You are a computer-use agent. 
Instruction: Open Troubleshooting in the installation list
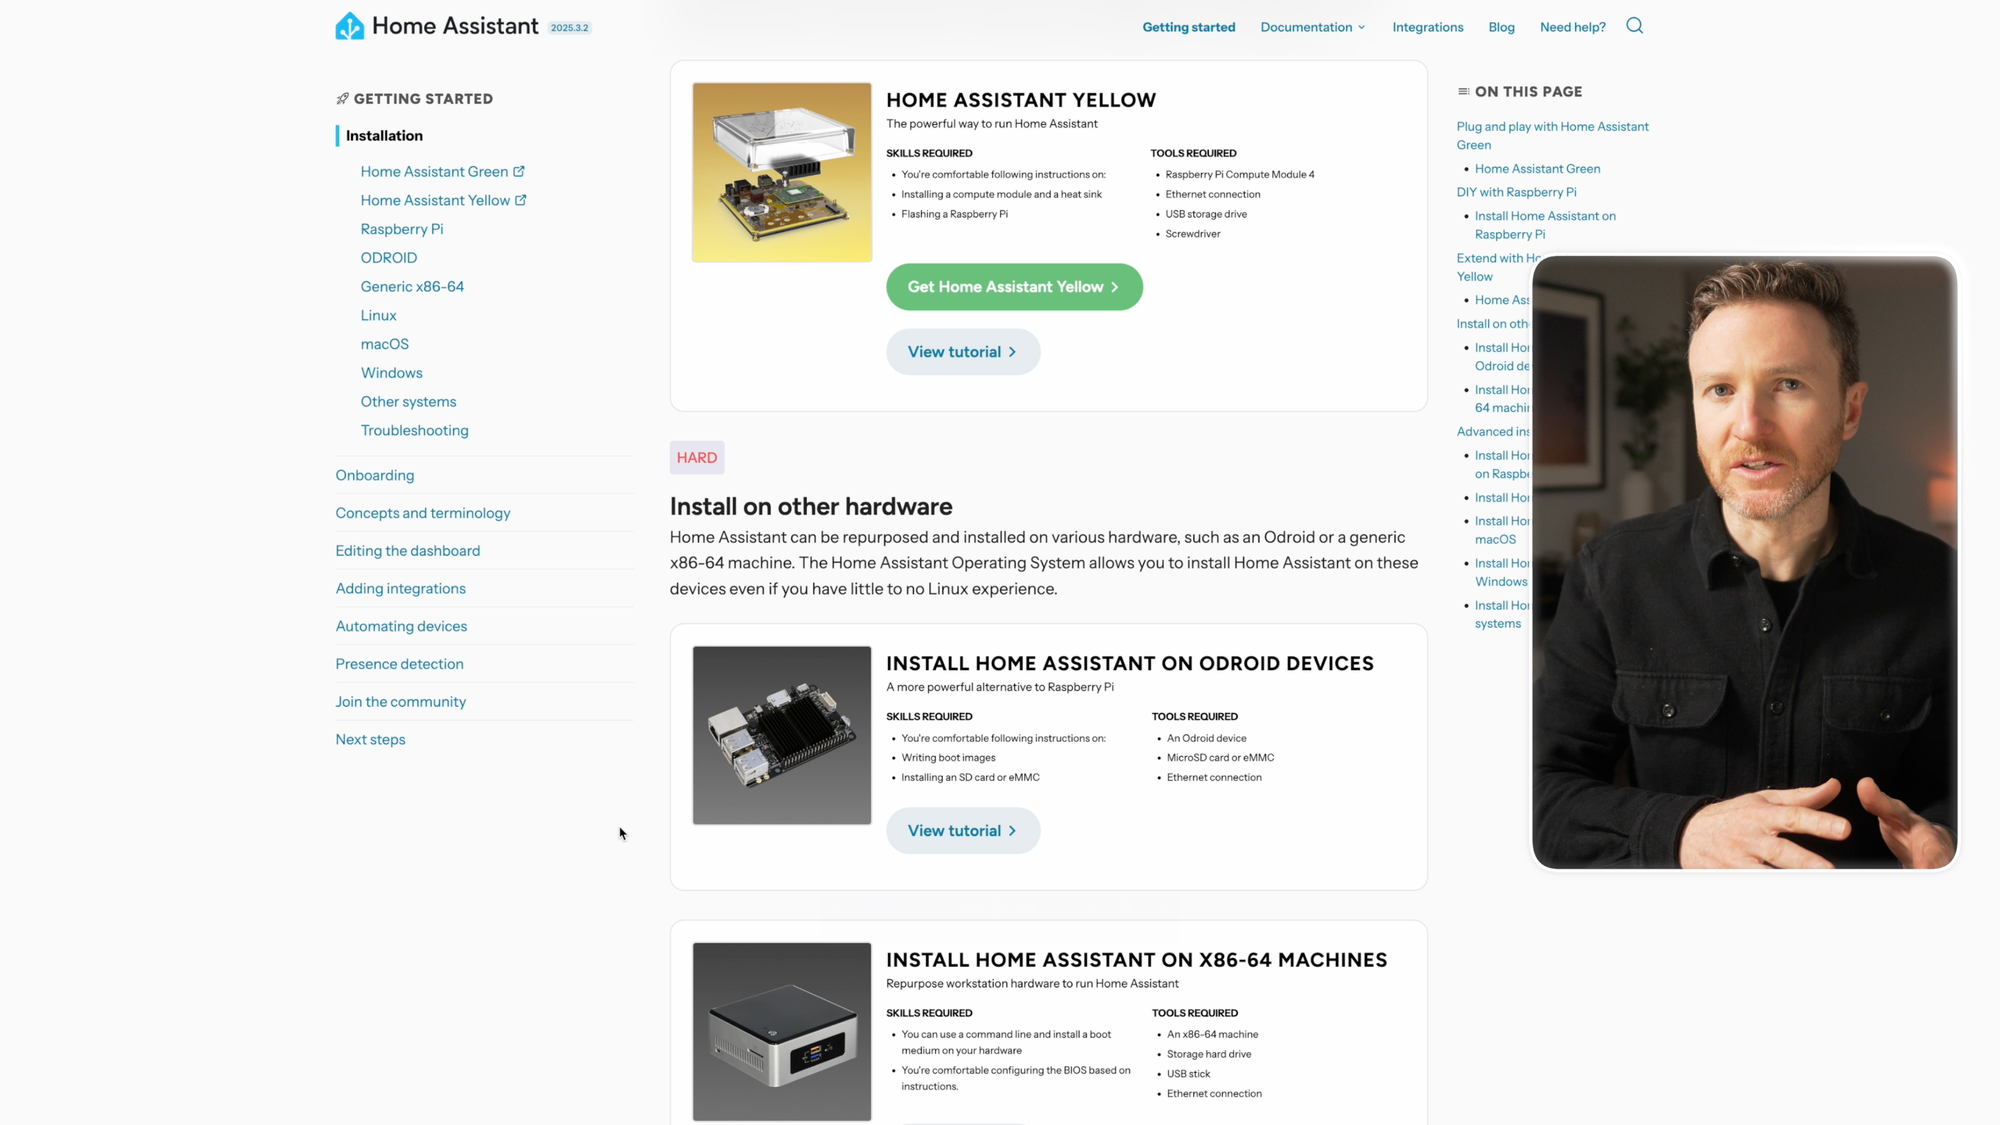pyautogui.click(x=414, y=430)
